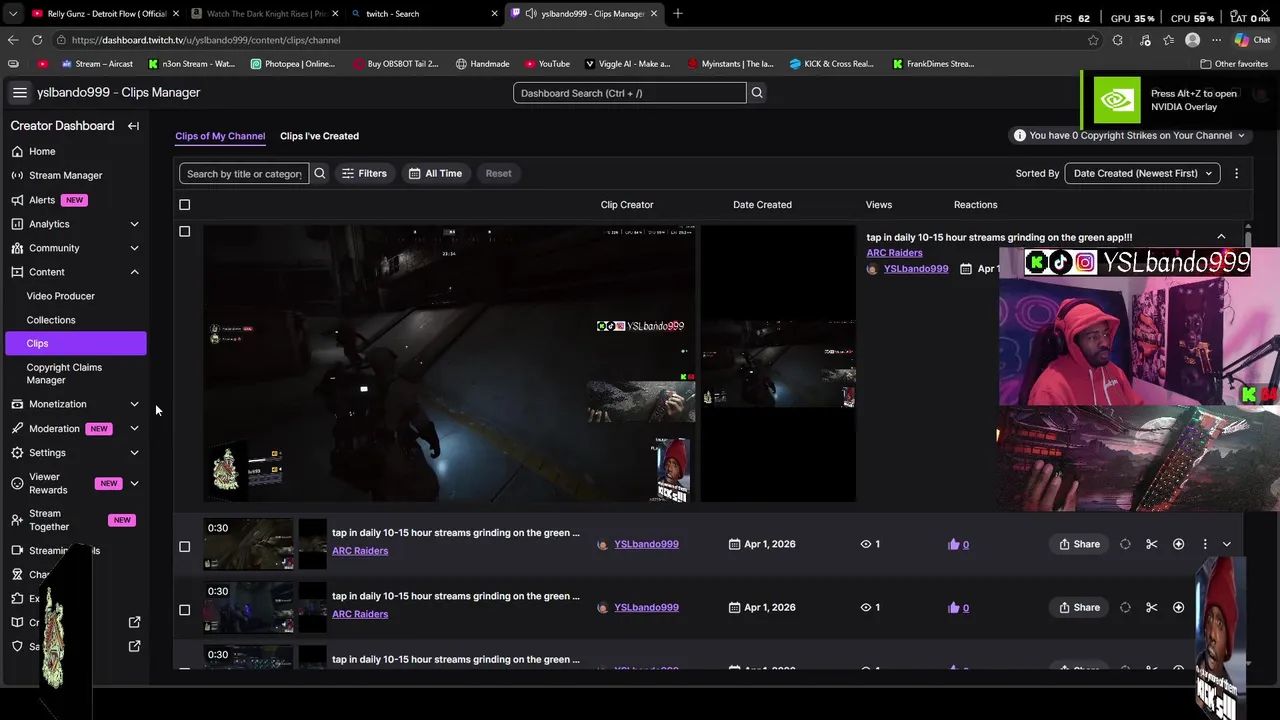Open Video Producer under Content
The width and height of the screenshot is (1280, 720).
point(60,296)
